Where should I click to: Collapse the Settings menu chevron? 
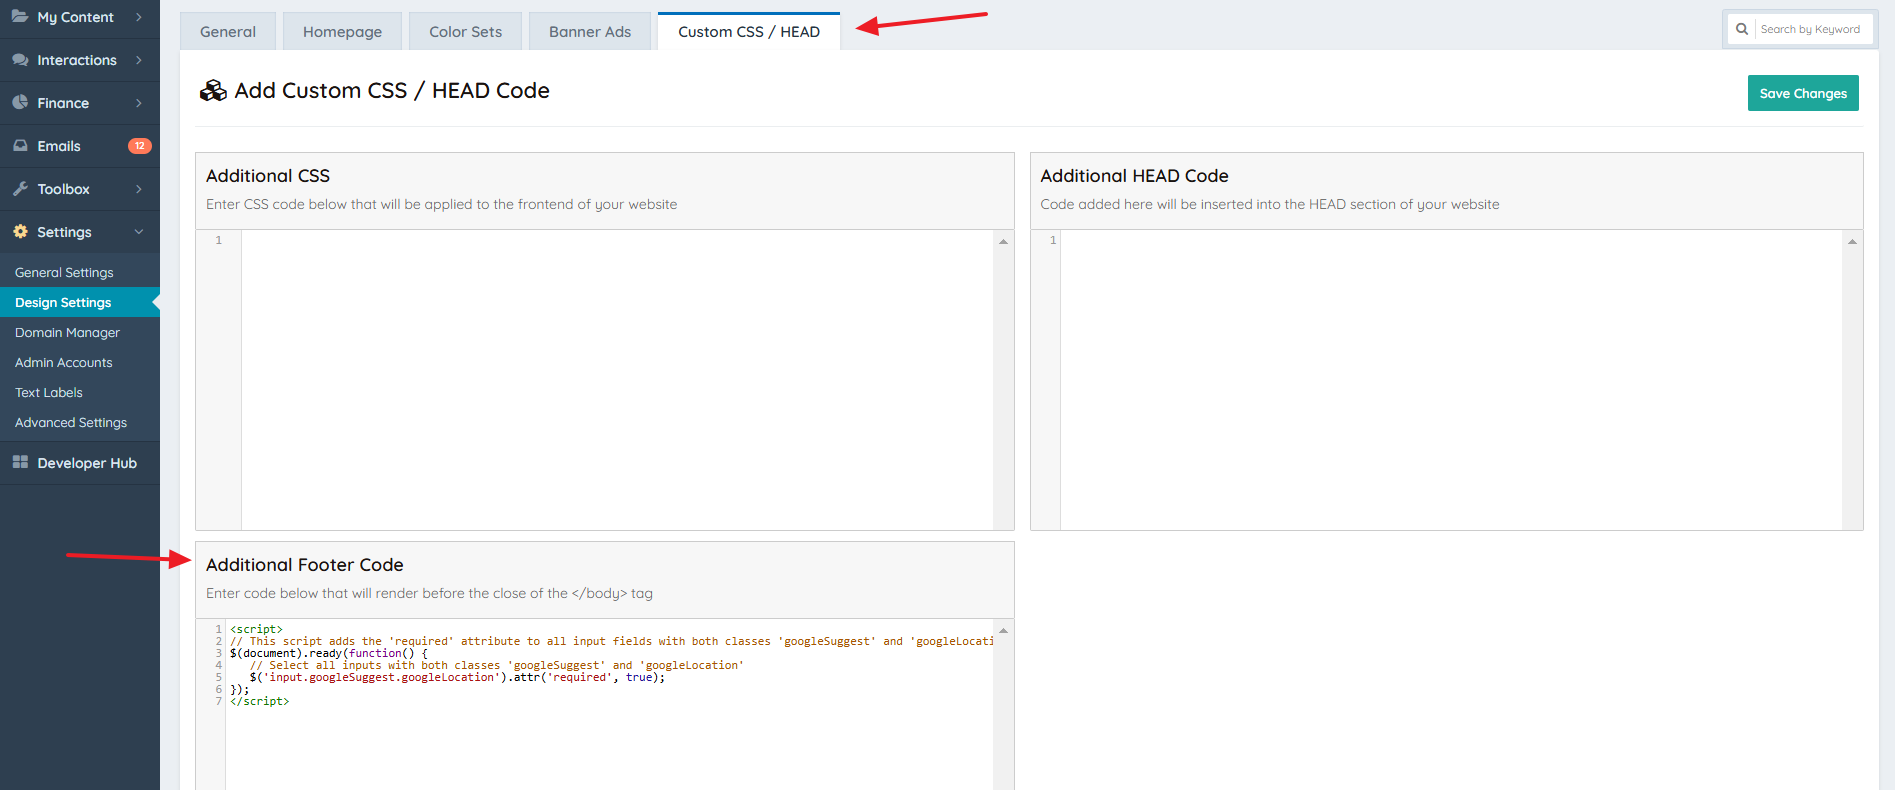[139, 232]
